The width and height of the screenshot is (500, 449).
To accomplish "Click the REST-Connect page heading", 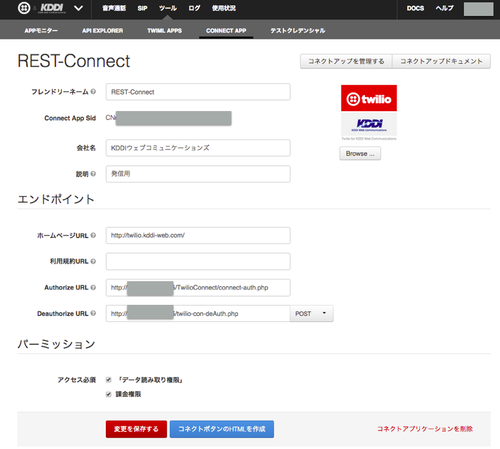I will coord(74,61).
